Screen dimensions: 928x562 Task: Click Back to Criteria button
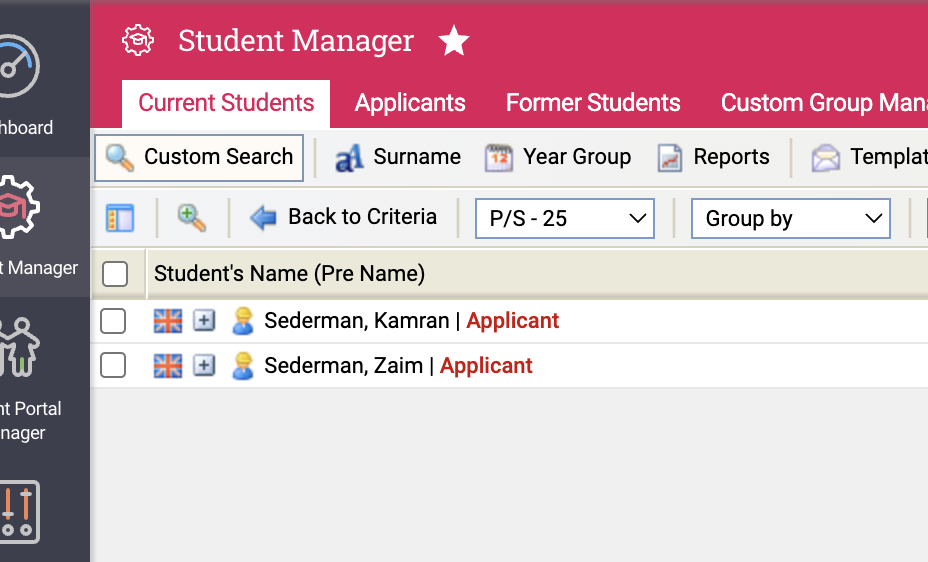[x=344, y=217]
